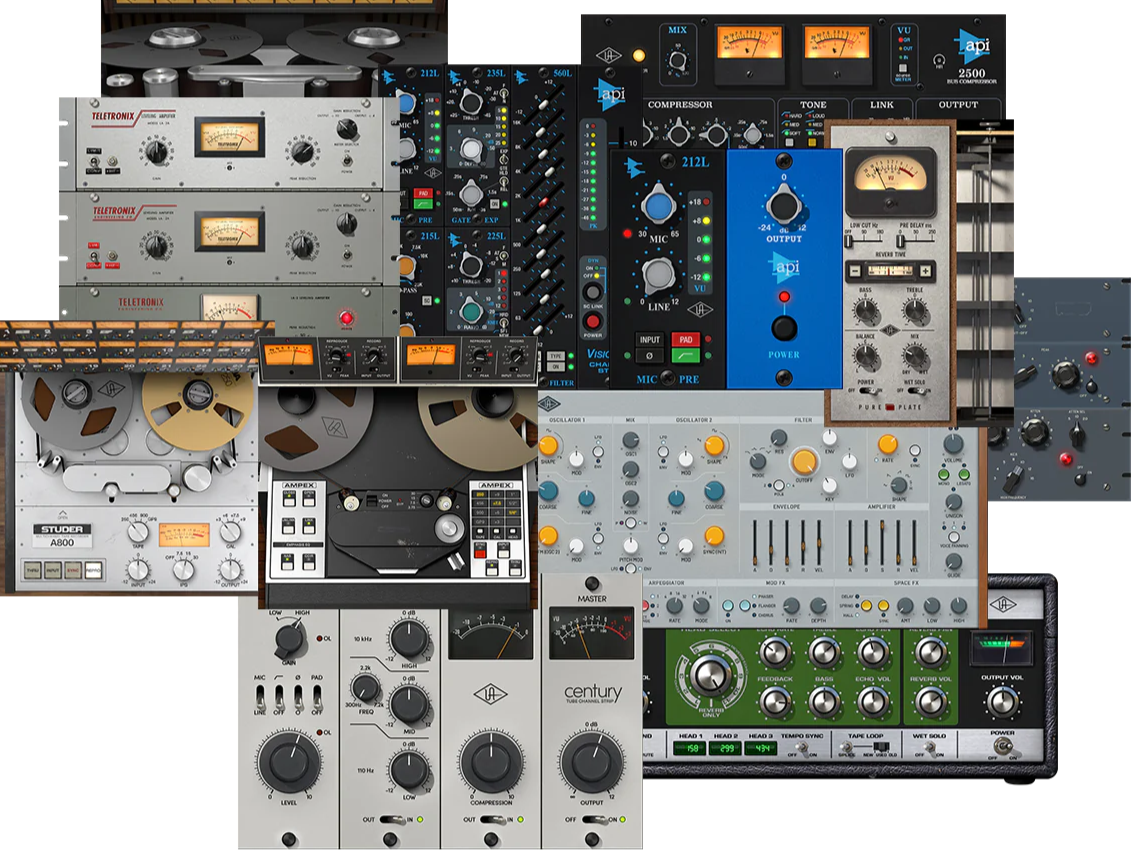Click the century logo text on channel strip
Viewport: 1131px width, 850px height.
pyautogui.click(x=592, y=691)
